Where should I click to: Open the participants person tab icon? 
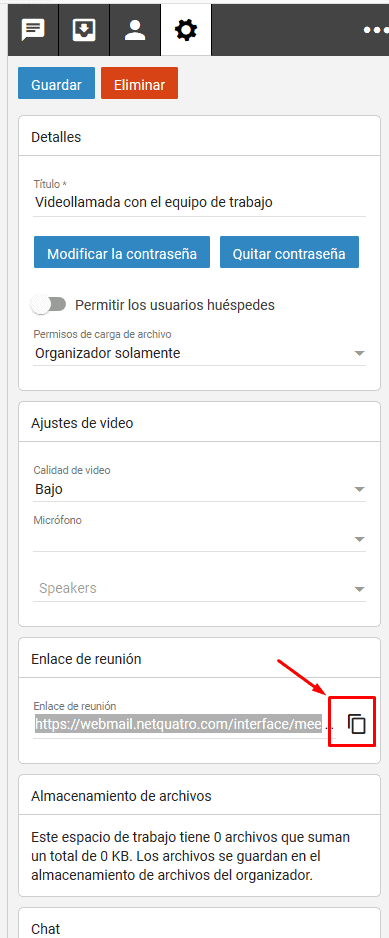pyautogui.click(x=135, y=29)
